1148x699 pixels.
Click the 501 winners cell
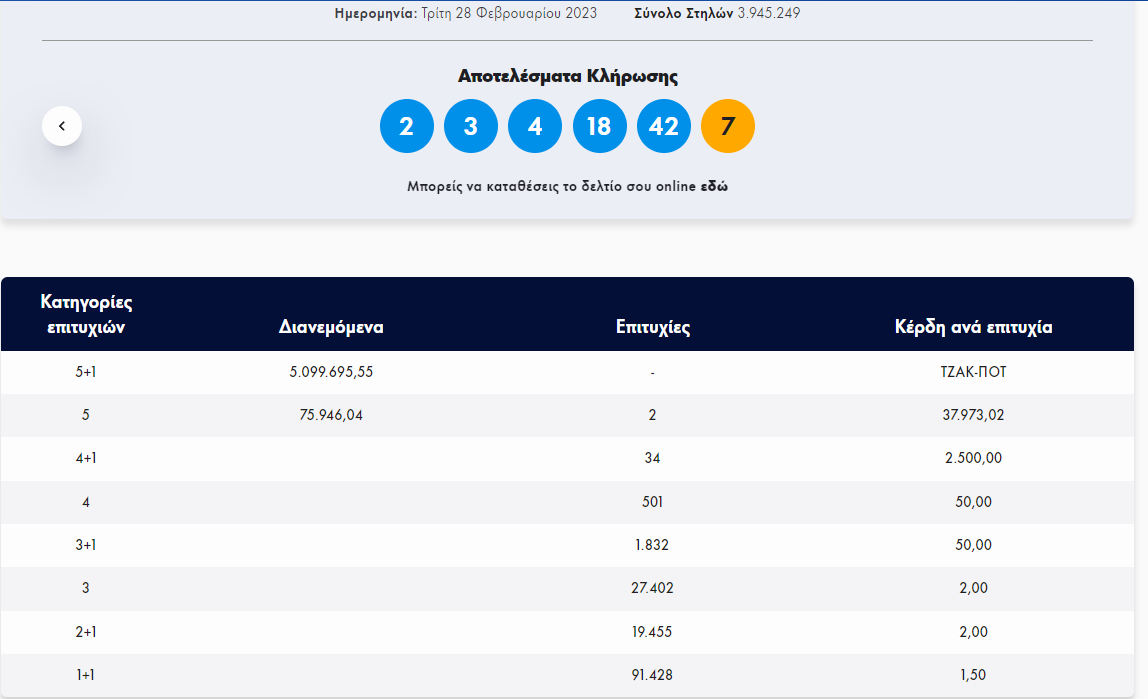[x=652, y=502]
